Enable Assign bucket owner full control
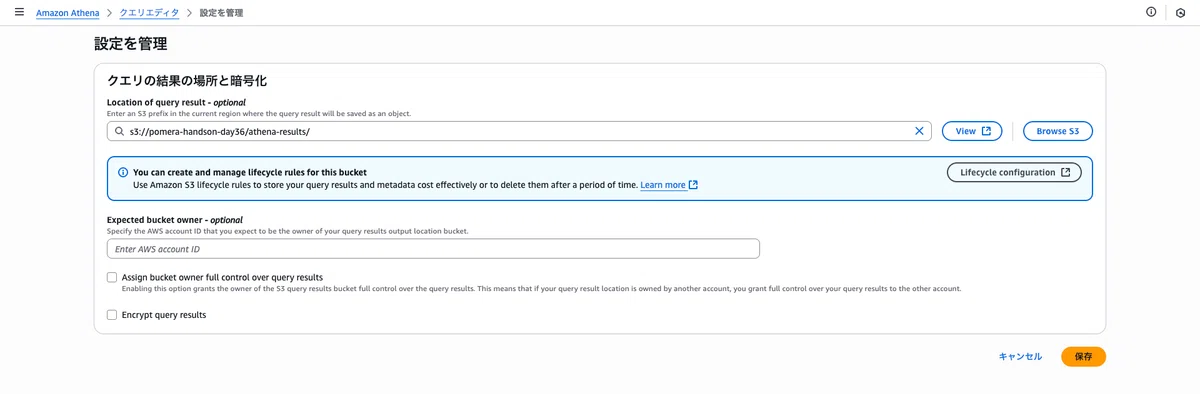1200x394 pixels. pyautogui.click(x=112, y=277)
